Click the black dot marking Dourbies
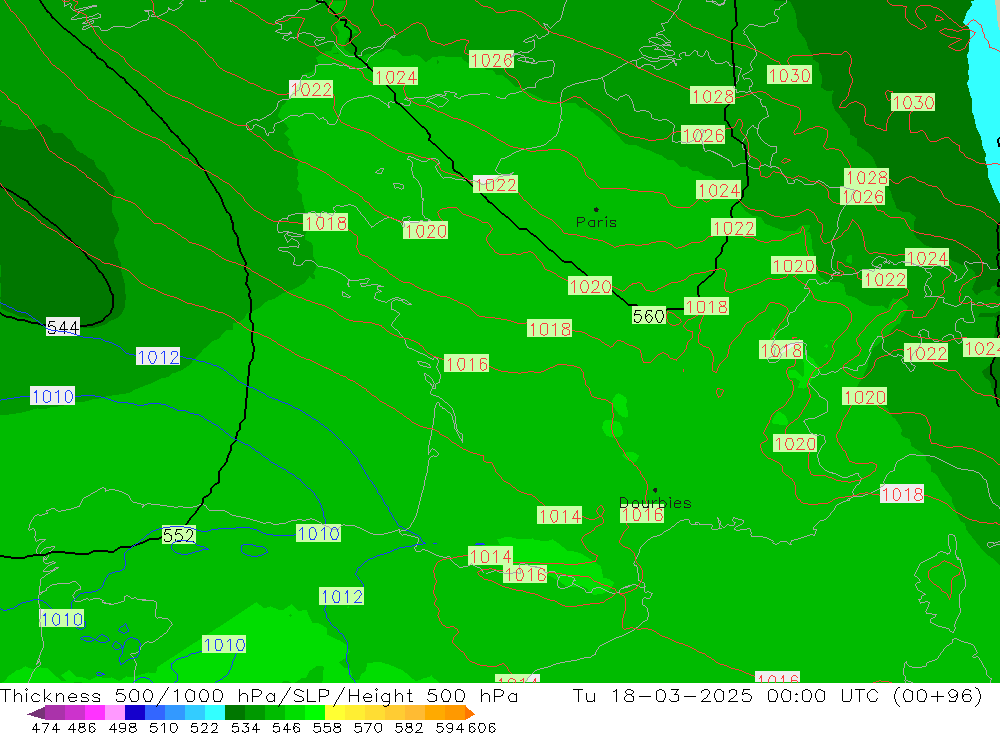 [655, 490]
